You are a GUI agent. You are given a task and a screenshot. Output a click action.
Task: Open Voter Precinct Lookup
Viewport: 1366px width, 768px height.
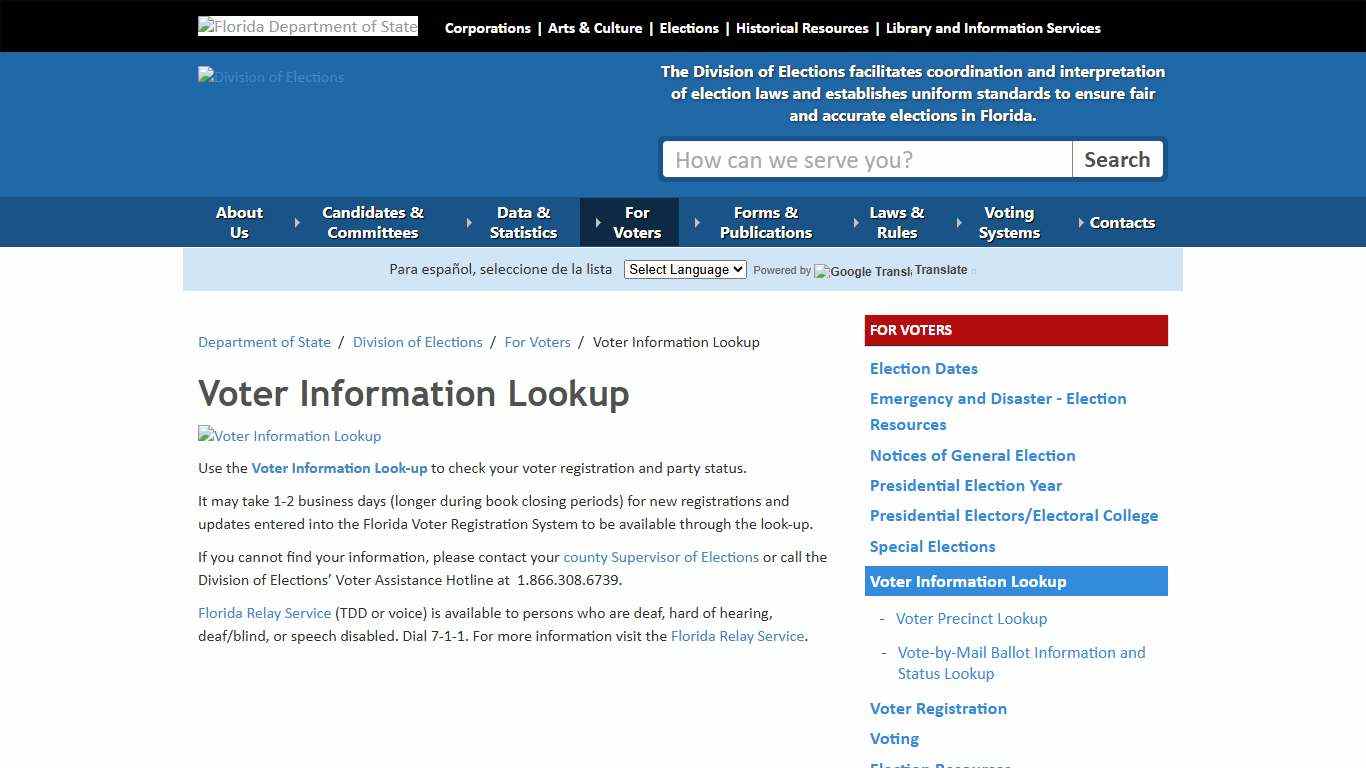[971, 618]
